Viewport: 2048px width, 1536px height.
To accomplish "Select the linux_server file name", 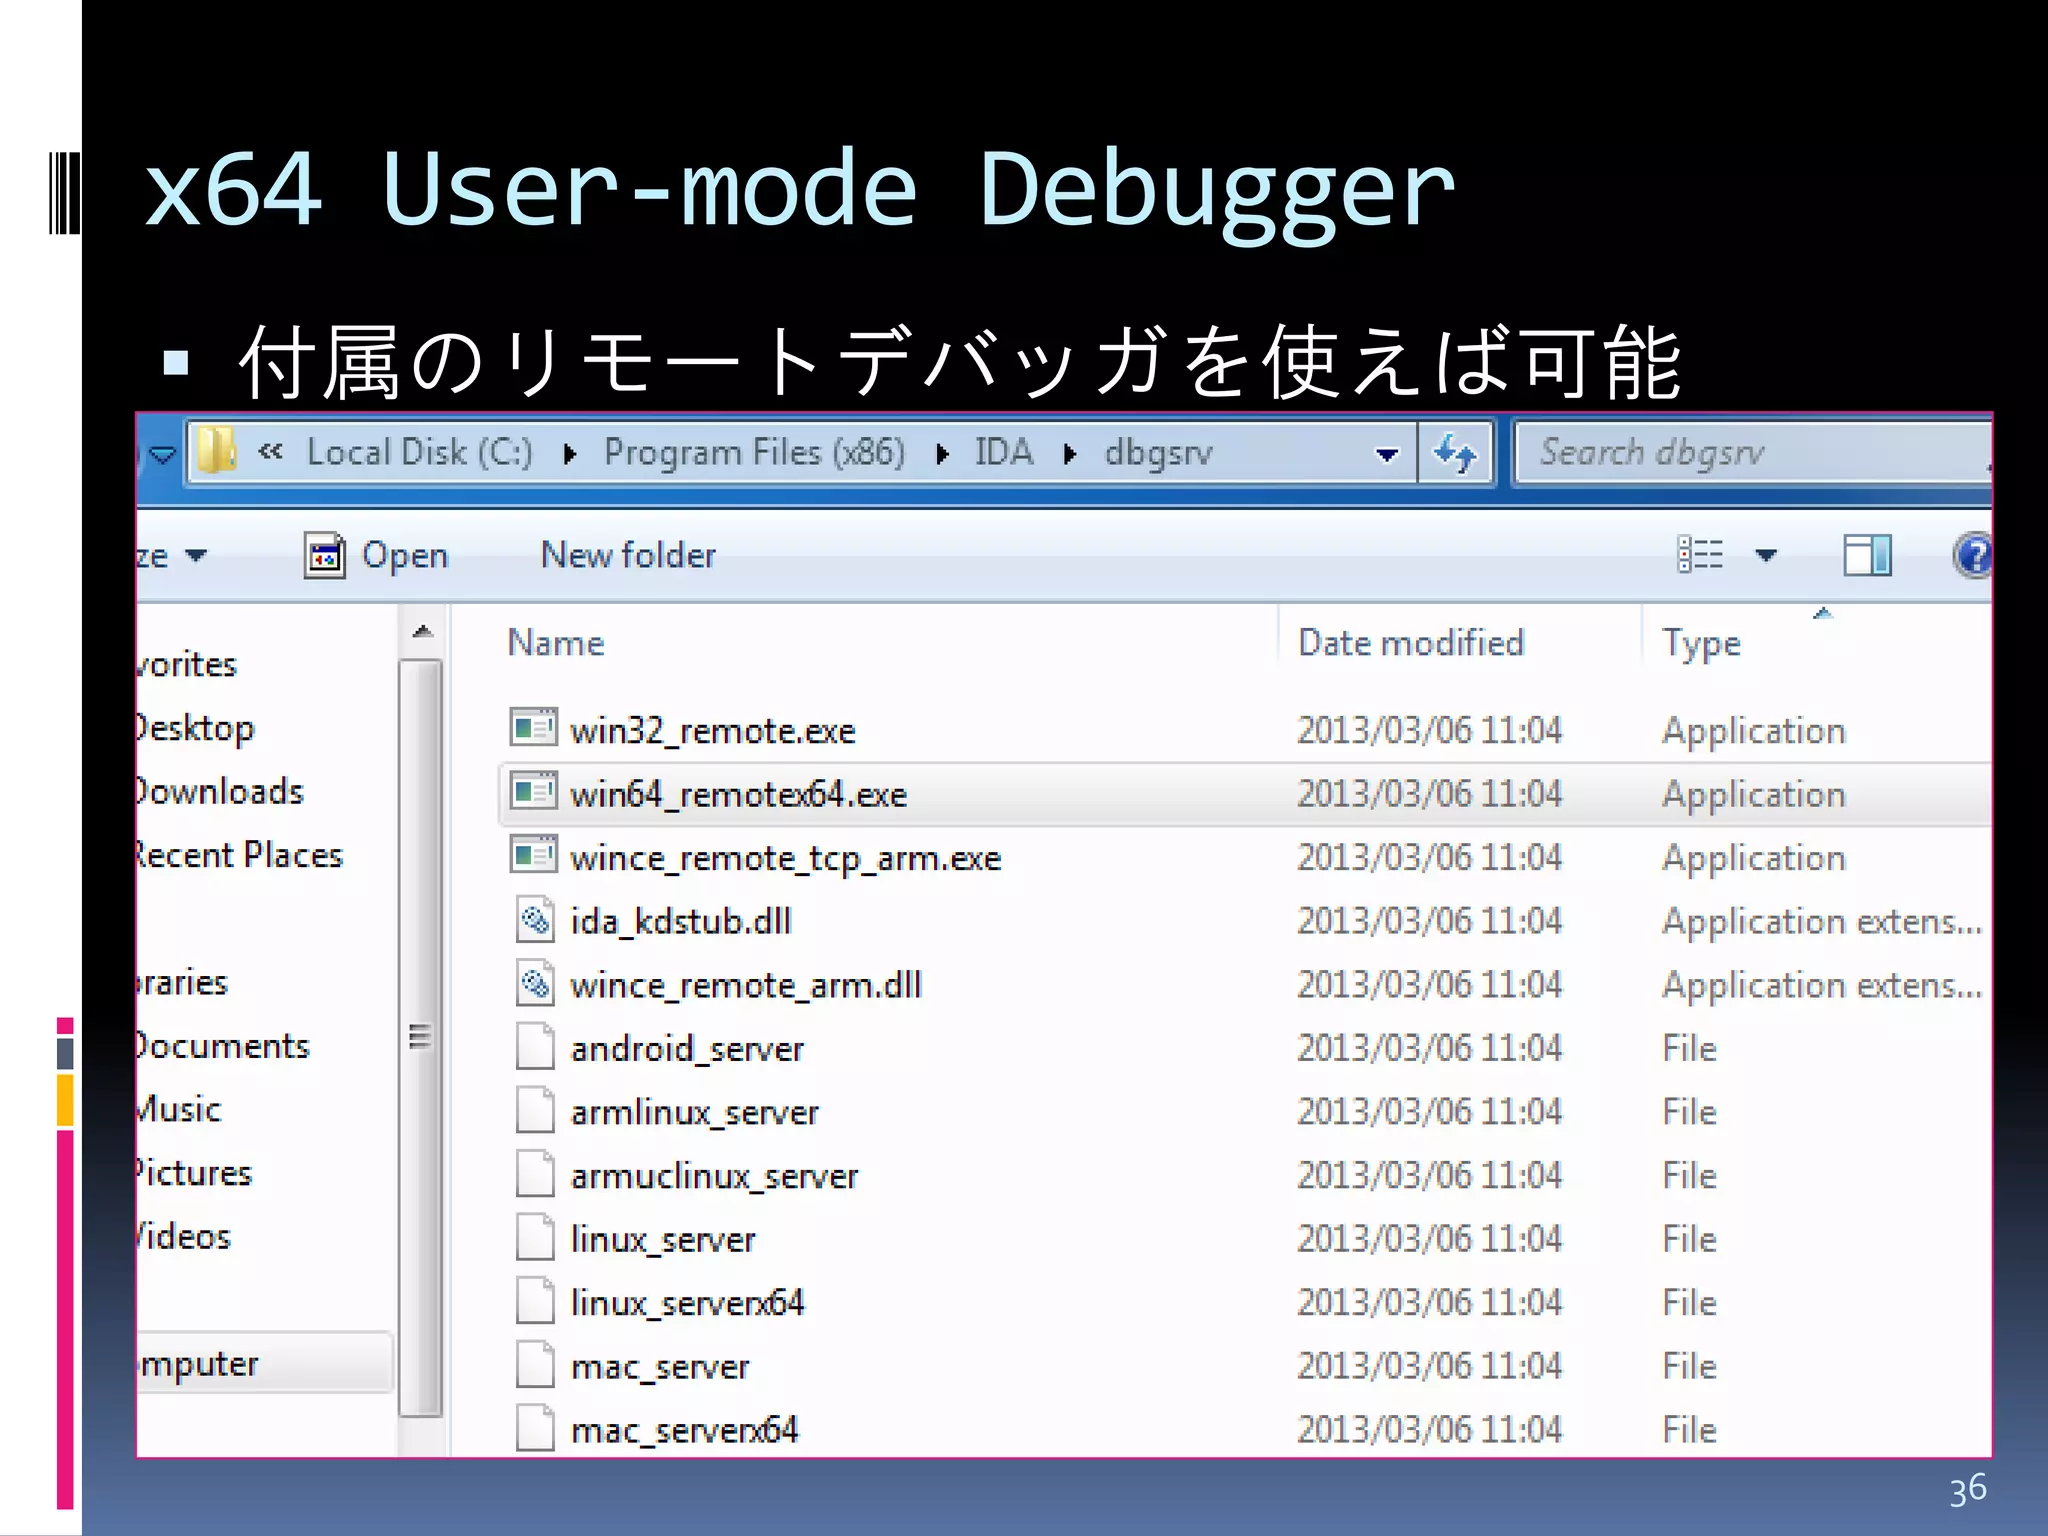I will point(663,1240).
